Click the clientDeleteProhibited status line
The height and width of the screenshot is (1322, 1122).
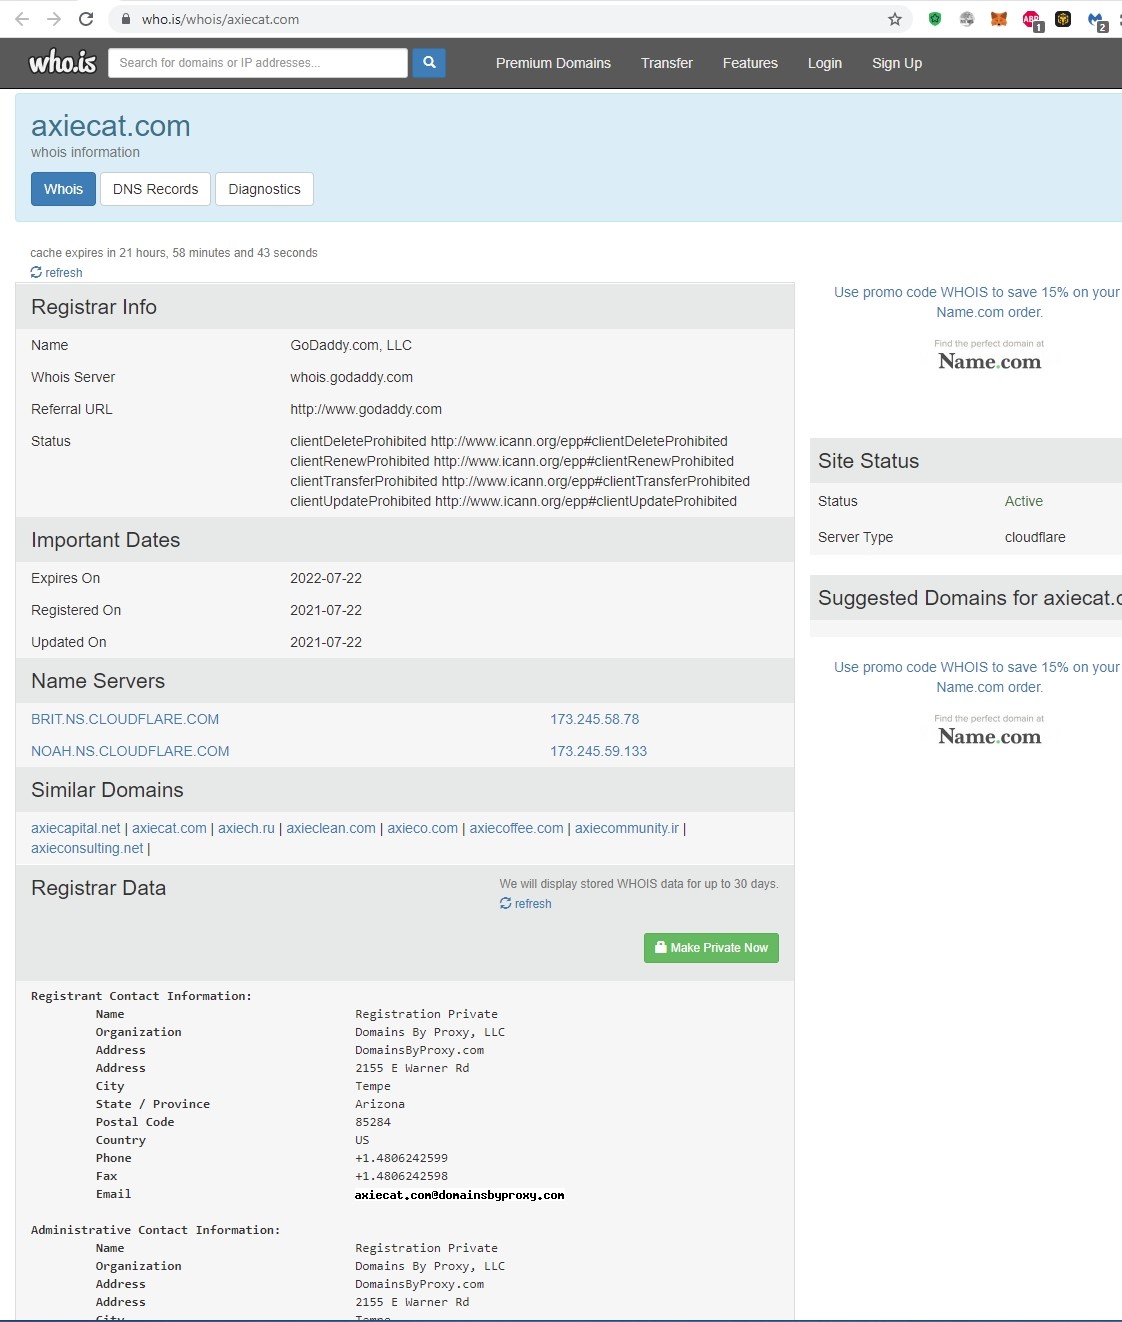pyautogui.click(x=509, y=441)
